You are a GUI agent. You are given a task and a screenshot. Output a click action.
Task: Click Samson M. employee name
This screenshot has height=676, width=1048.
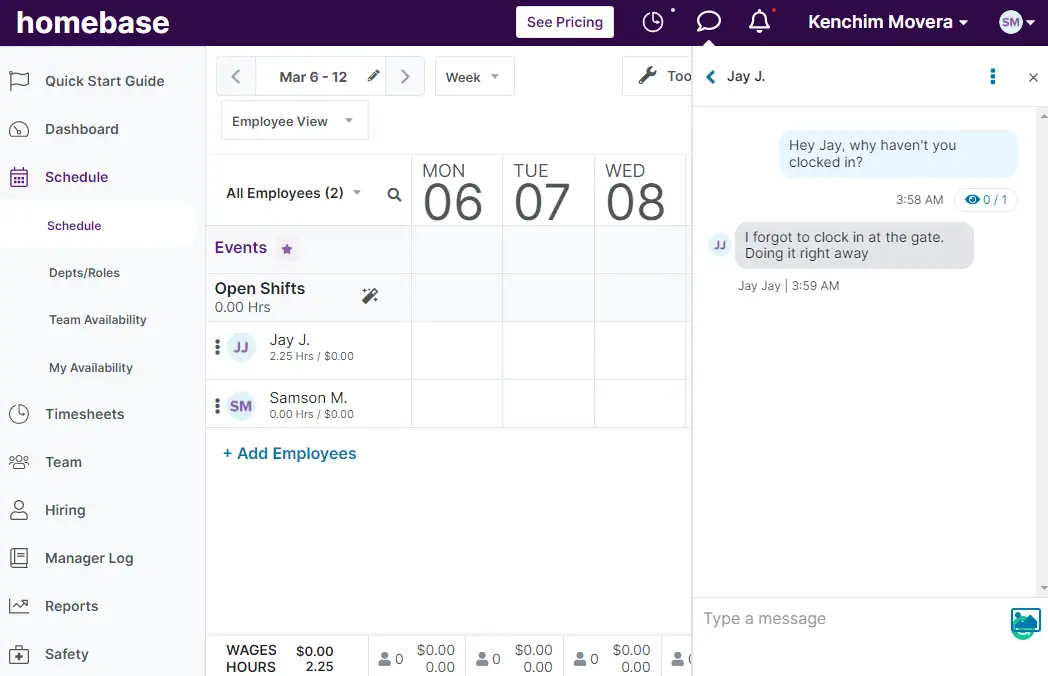308,398
